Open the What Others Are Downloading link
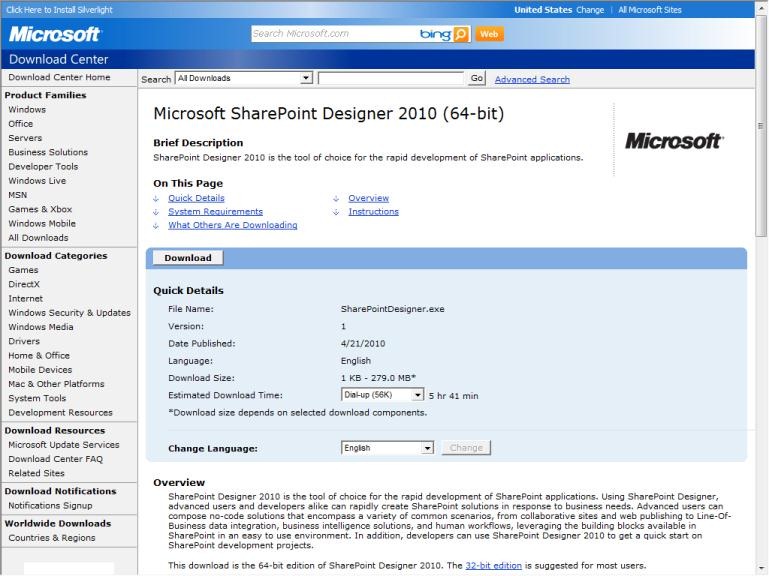 pyautogui.click(x=232, y=225)
